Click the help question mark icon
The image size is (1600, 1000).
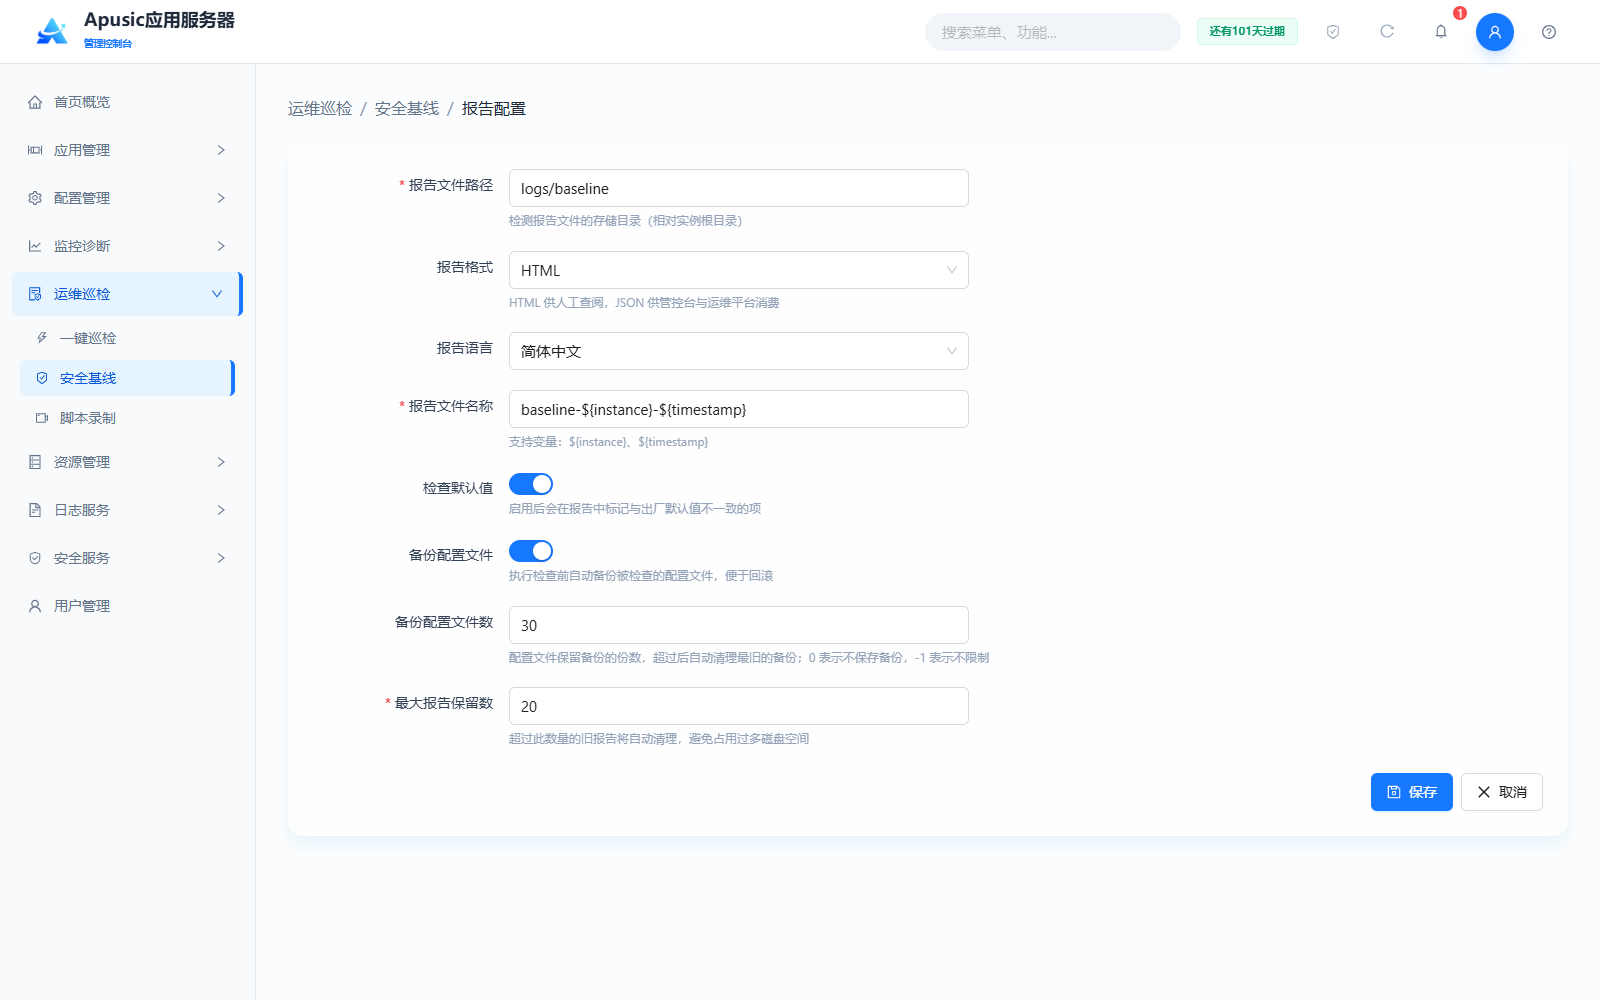pos(1549,32)
